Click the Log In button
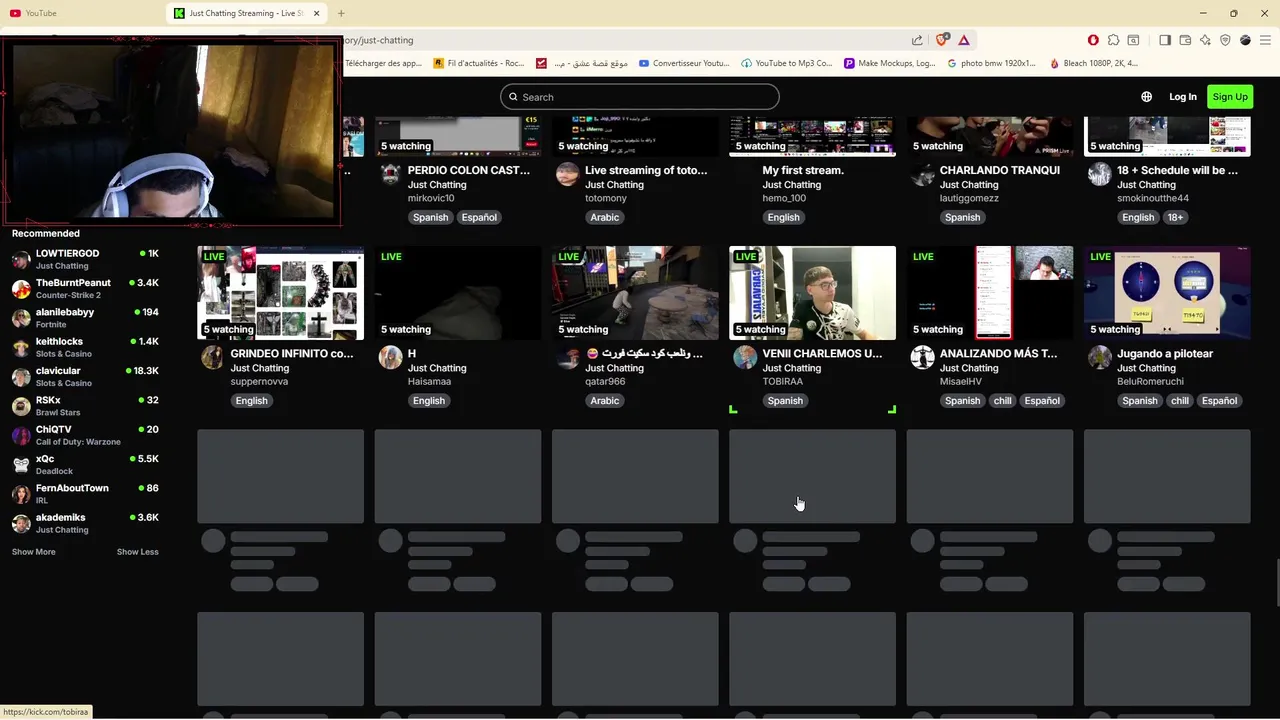The image size is (1280, 720). pyautogui.click(x=1183, y=97)
